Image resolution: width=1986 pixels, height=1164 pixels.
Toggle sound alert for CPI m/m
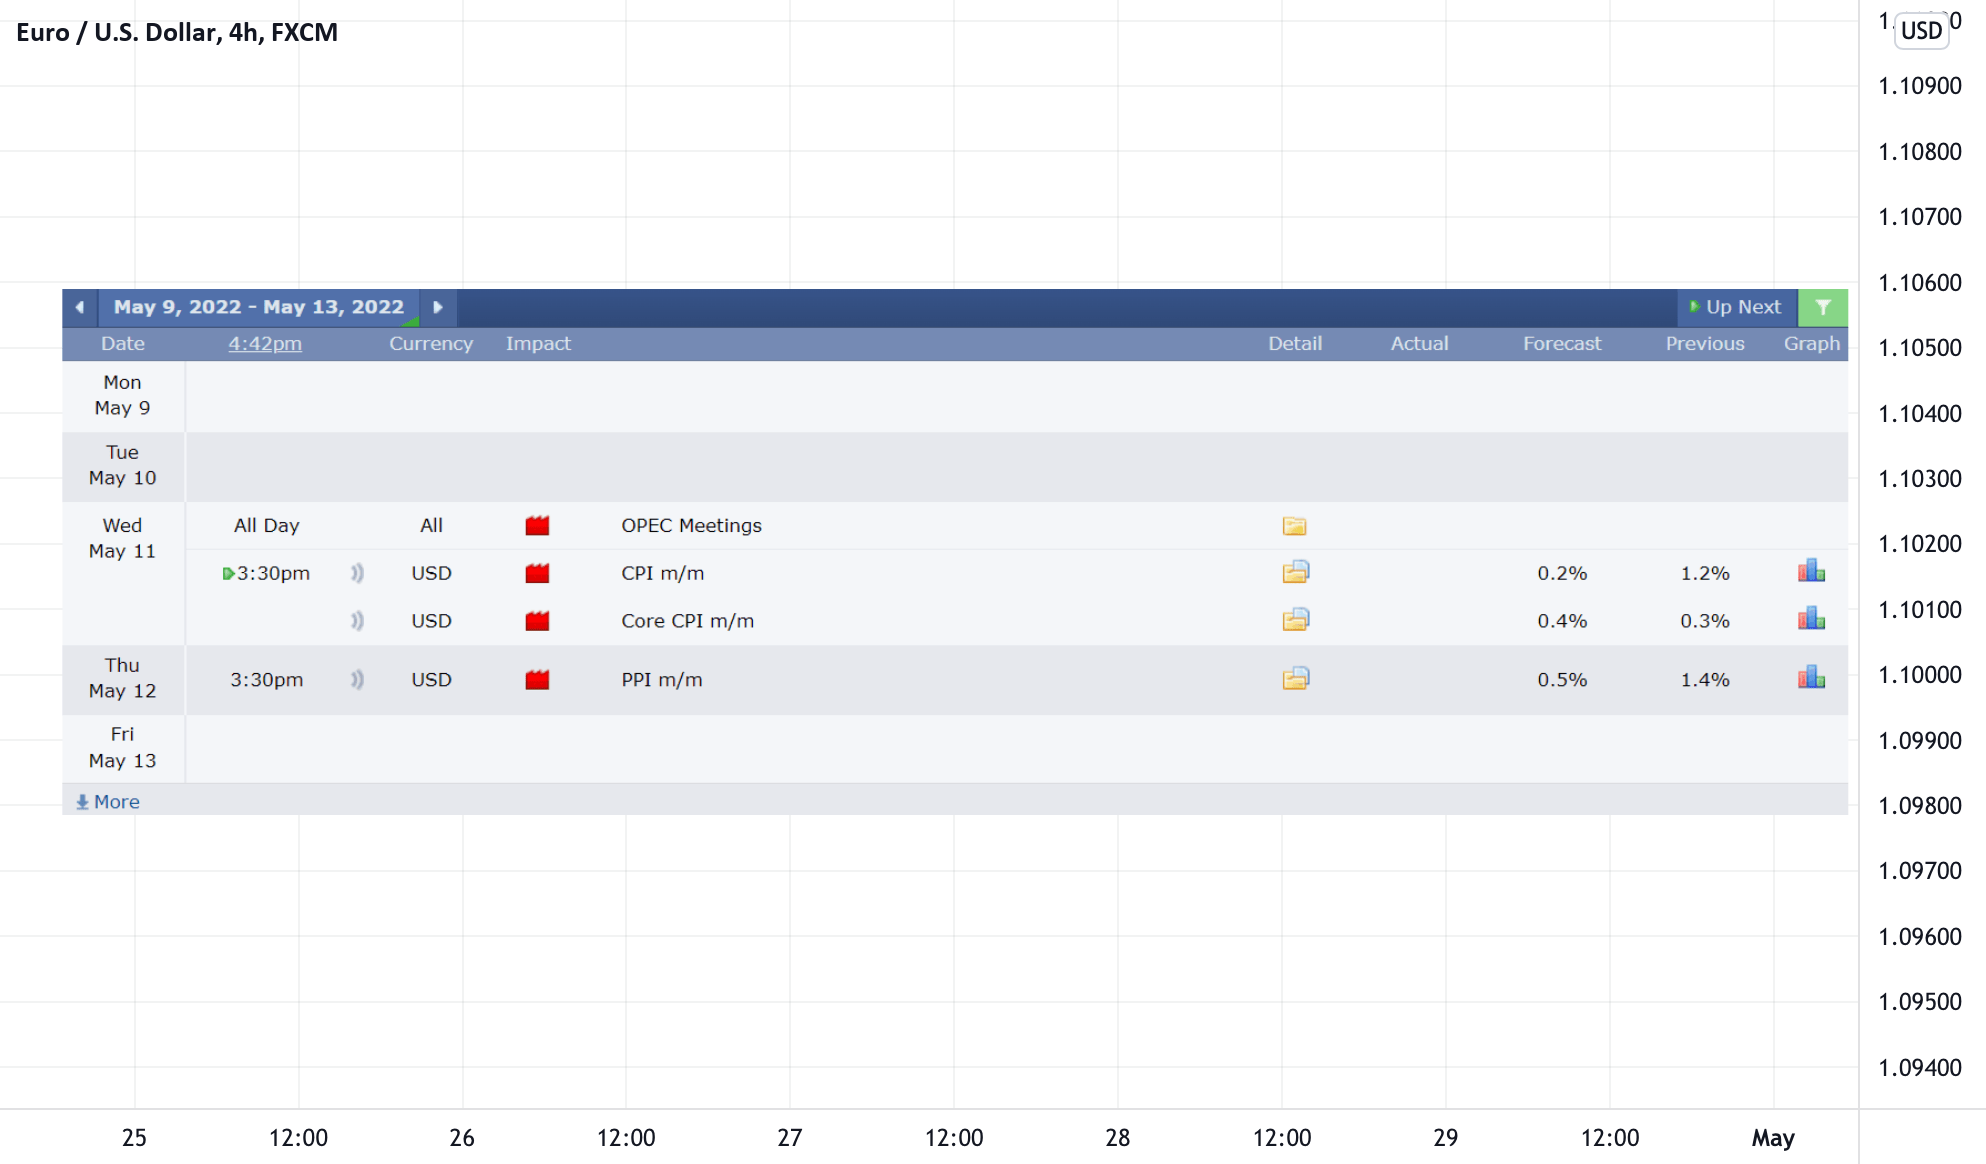point(357,573)
